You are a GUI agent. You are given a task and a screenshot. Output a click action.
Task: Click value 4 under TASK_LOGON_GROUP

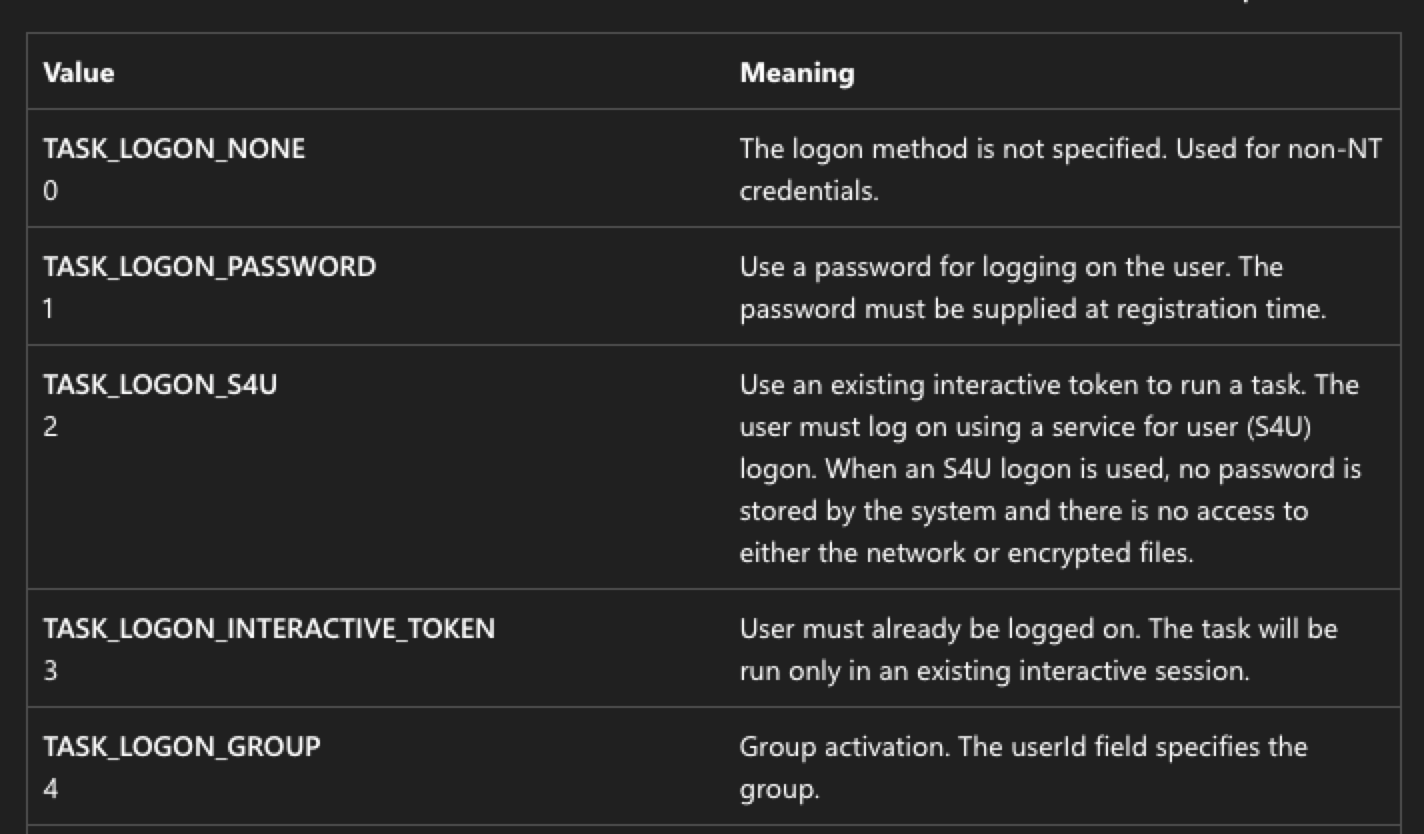[50, 789]
